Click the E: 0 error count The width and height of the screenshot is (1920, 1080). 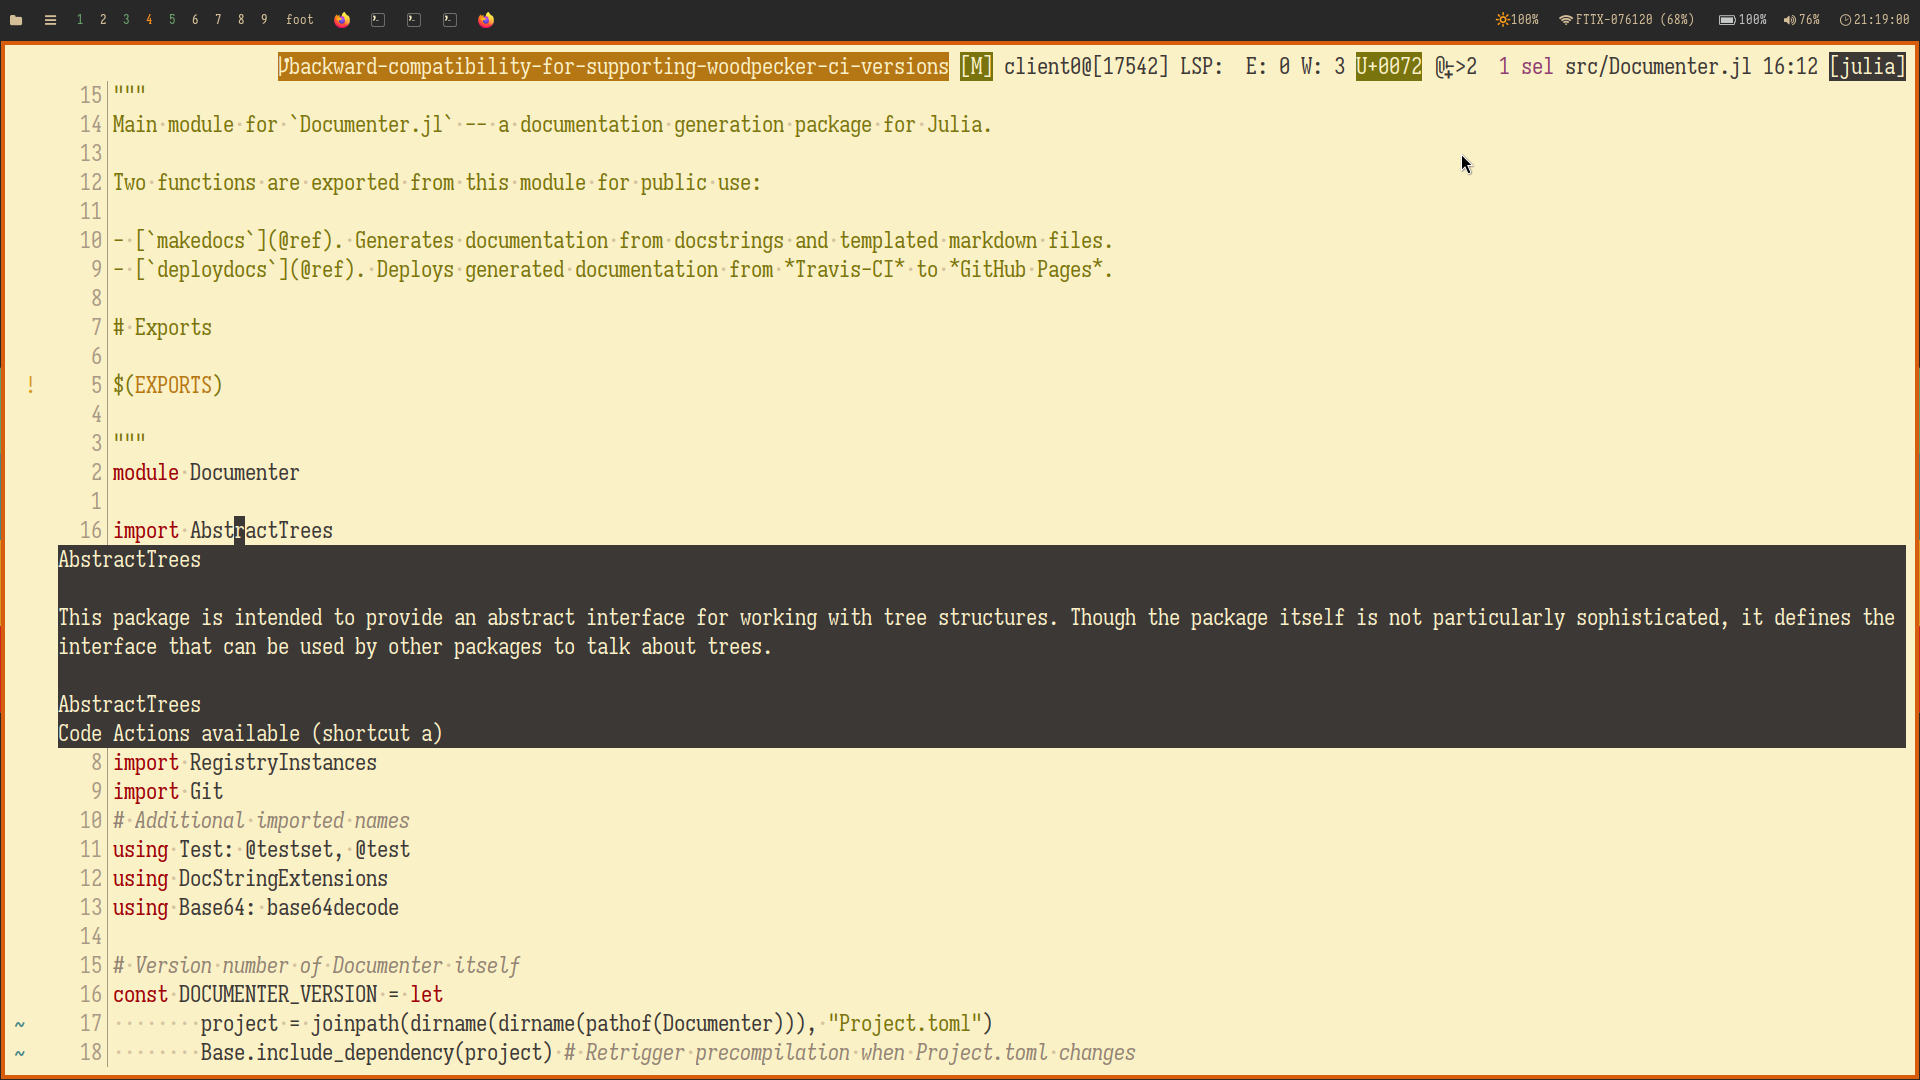1267,67
